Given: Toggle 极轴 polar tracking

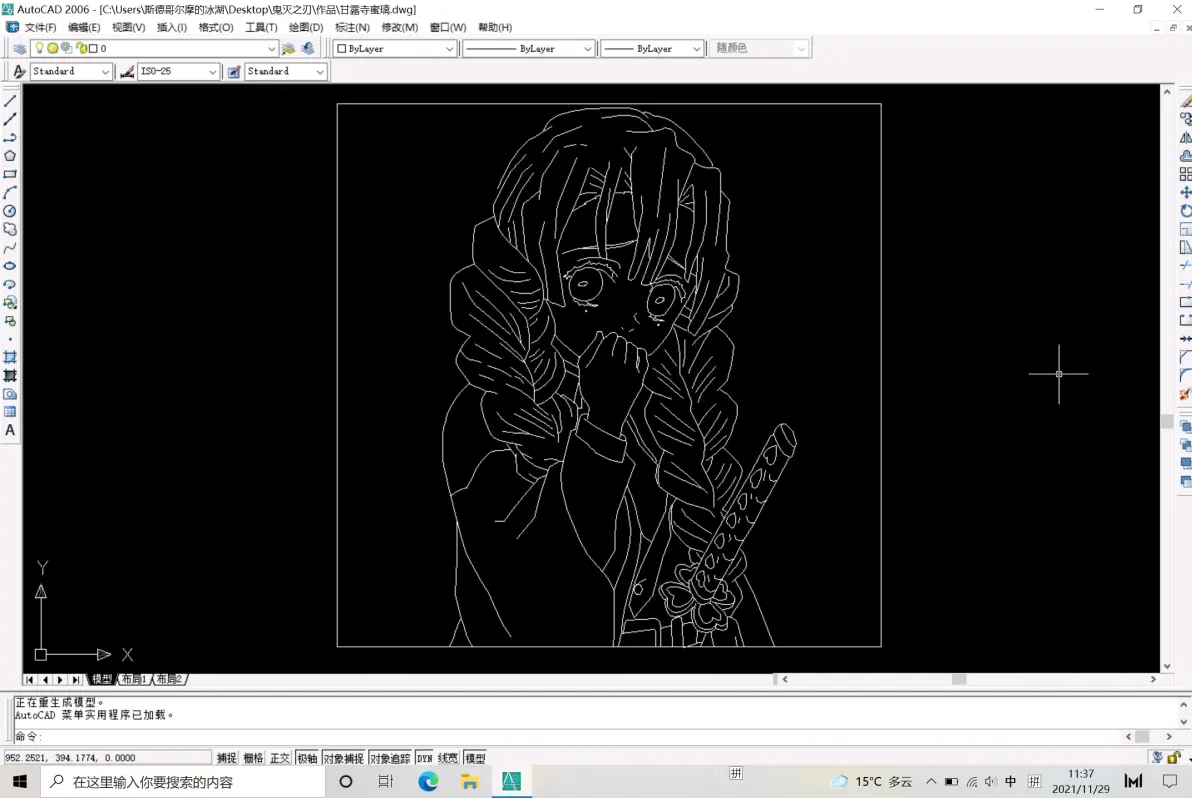Looking at the screenshot, I should [x=307, y=758].
